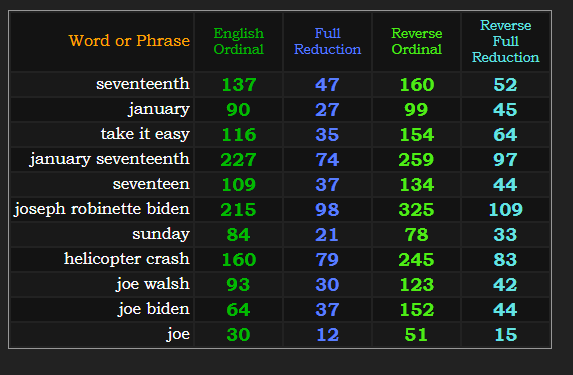Click the Reverse Full Reduction value 33
This screenshot has height=375, width=573.
click(x=505, y=235)
